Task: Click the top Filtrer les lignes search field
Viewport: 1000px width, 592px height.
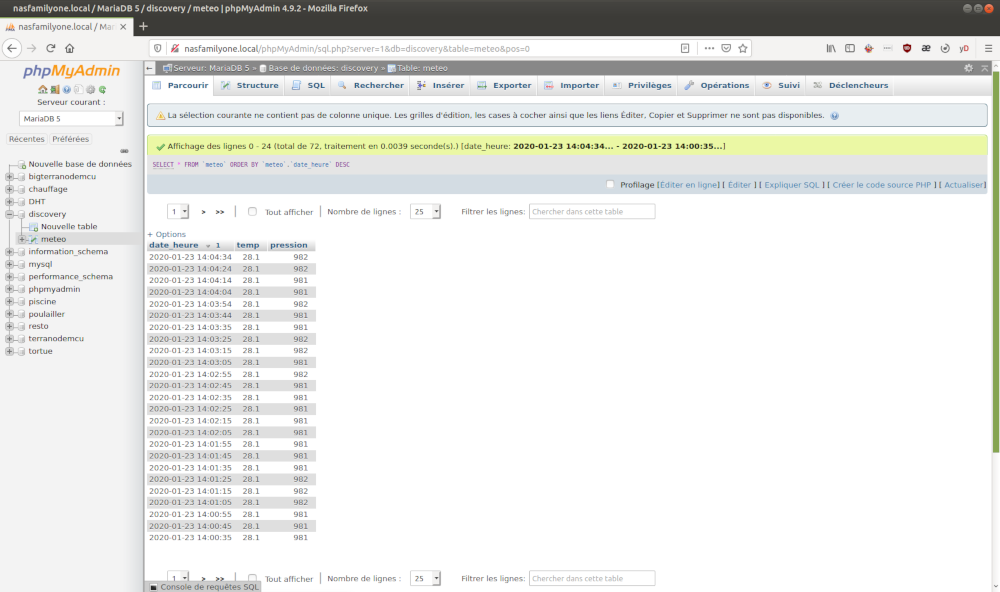Action: 592,212
